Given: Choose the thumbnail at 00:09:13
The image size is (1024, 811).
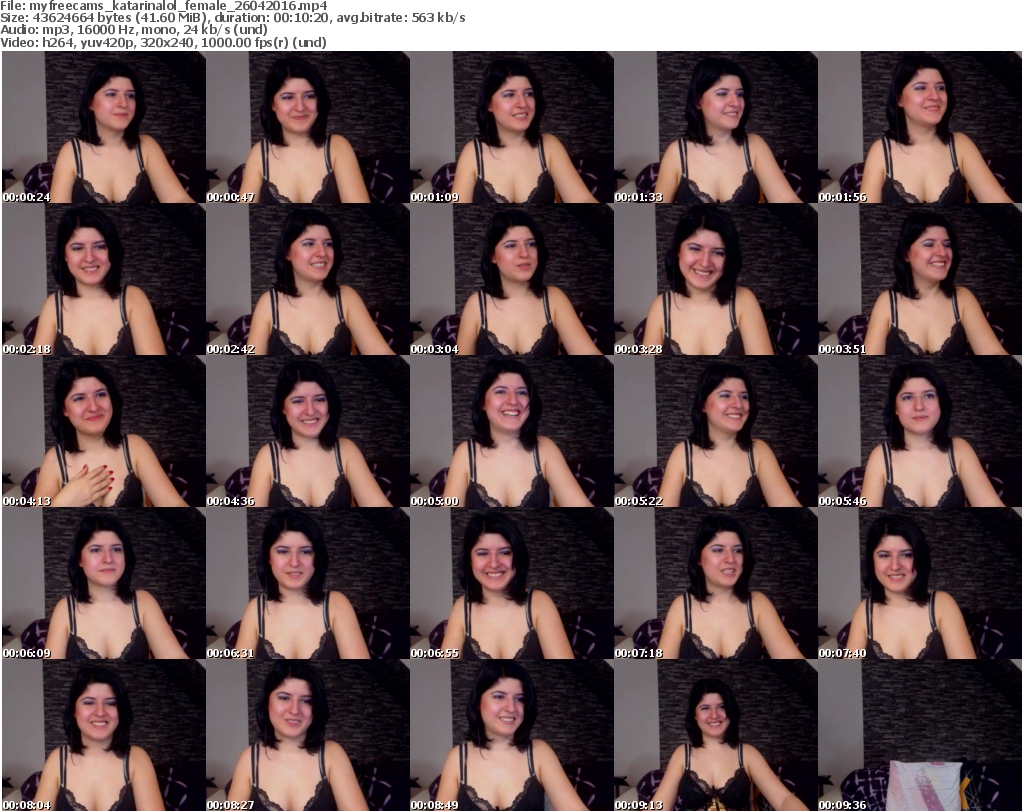Looking at the screenshot, I should click(716, 735).
